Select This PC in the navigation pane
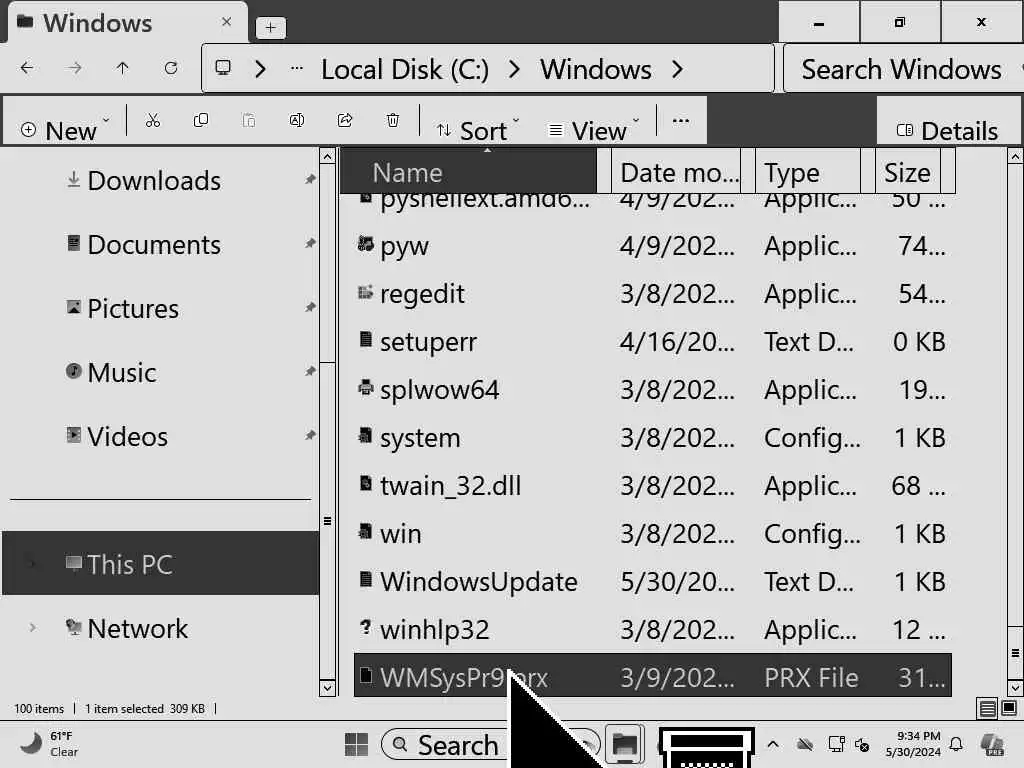 (x=161, y=564)
